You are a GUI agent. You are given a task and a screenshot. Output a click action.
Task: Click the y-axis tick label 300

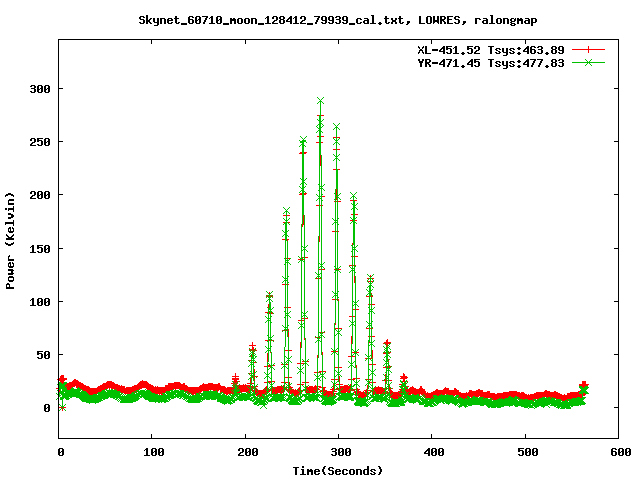tap(40, 89)
